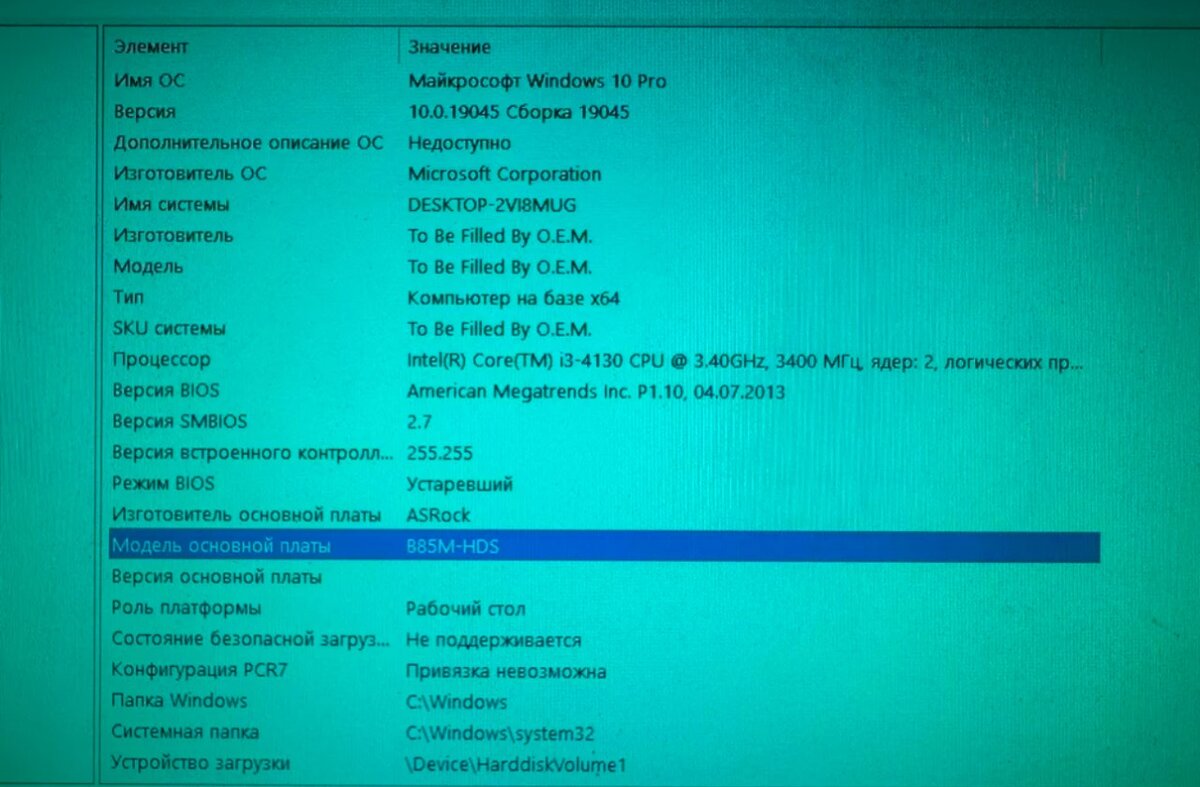Select the "Изготовитель основной платы" row
This screenshot has height=787, width=1200.
[246, 515]
